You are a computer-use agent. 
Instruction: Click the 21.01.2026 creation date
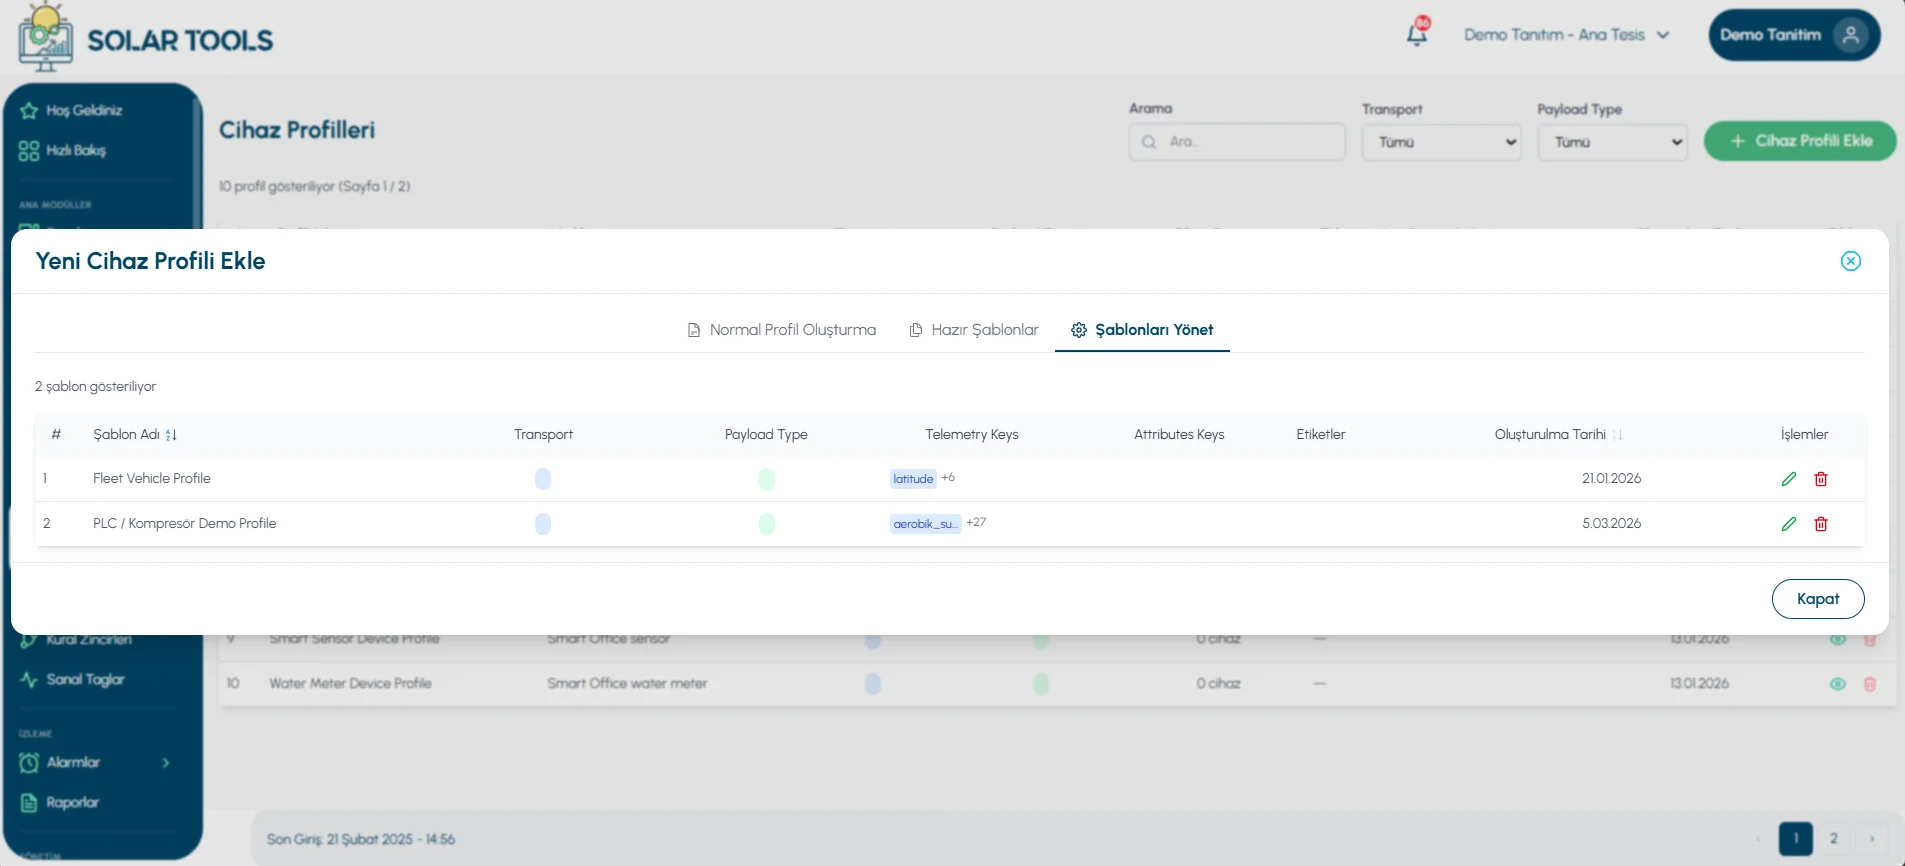point(1611,479)
